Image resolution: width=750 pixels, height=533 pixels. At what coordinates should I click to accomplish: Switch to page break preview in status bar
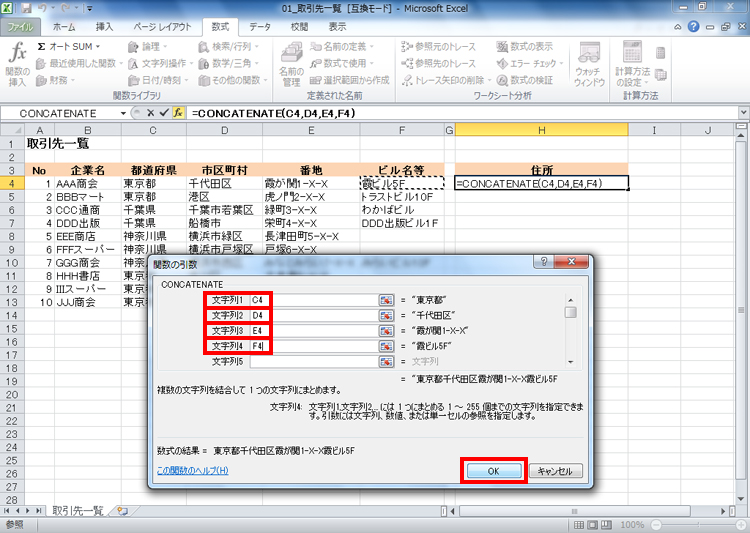[606, 525]
